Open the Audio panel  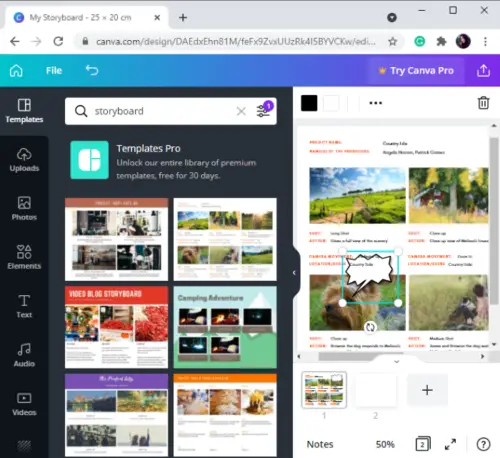pyautogui.click(x=24, y=355)
